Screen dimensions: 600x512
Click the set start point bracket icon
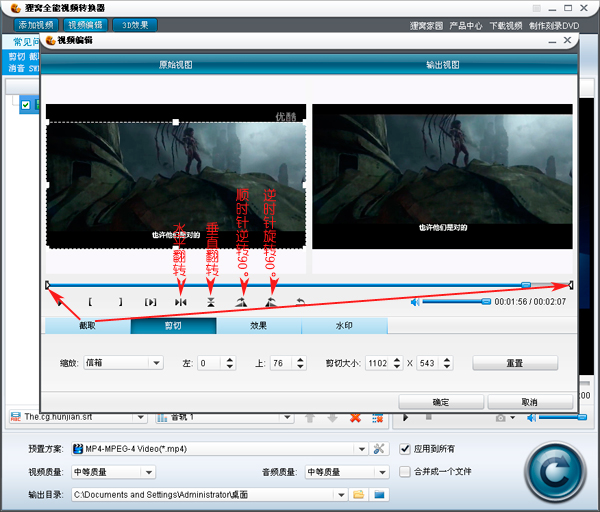[x=90, y=302]
